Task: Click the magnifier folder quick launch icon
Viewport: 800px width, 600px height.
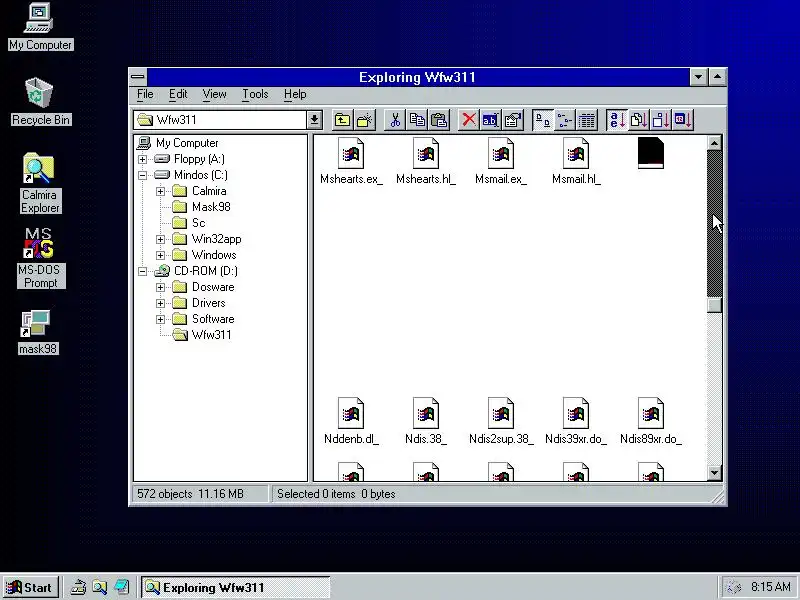Action: coord(99,588)
